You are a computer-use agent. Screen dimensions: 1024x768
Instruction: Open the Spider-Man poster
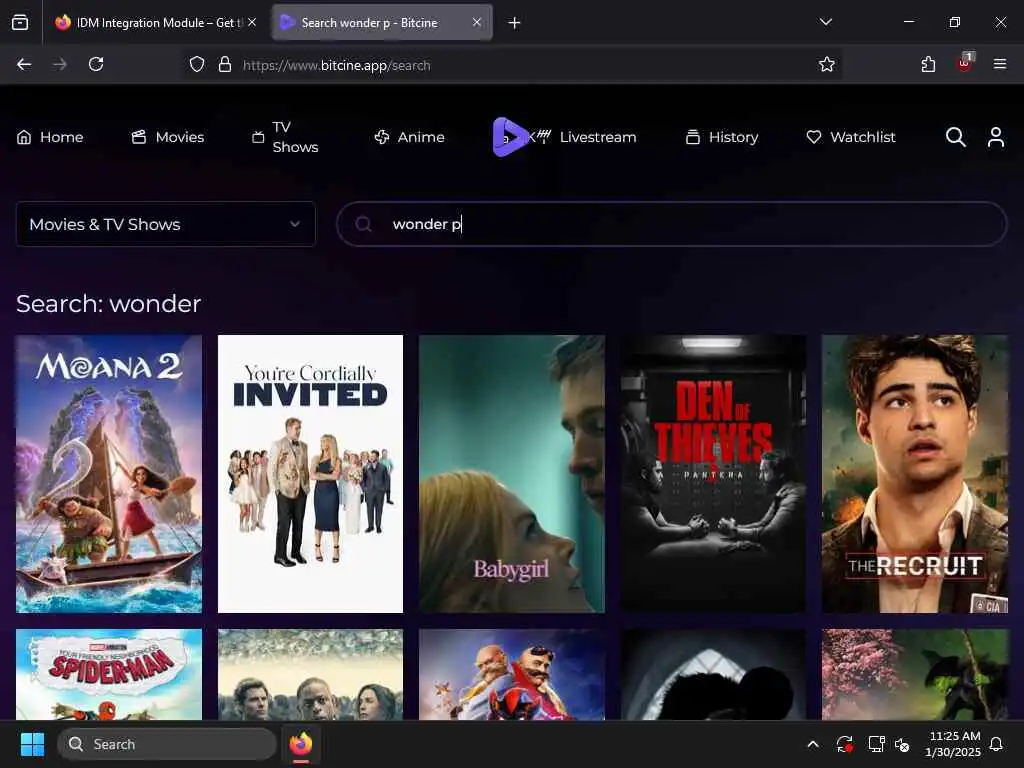tap(109, 675)
